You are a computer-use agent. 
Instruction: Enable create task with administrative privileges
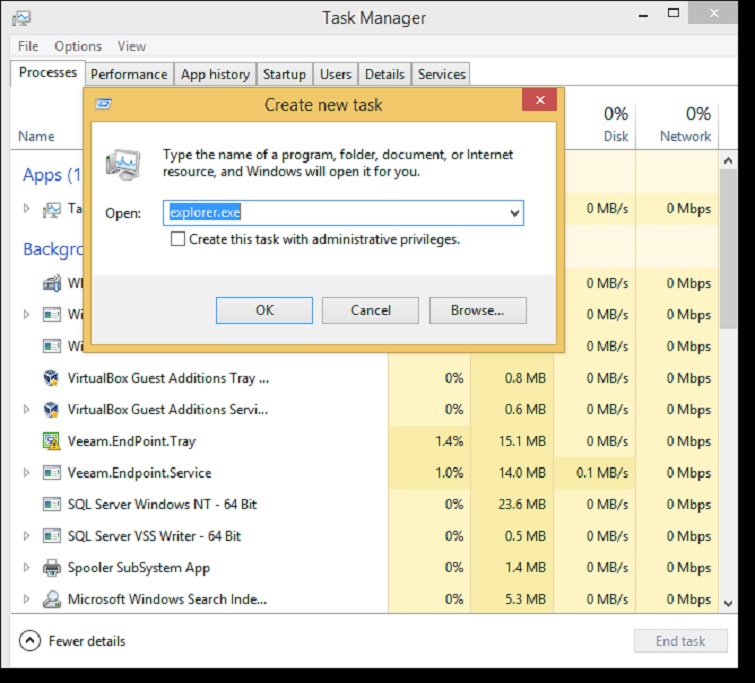coord(178,239)
